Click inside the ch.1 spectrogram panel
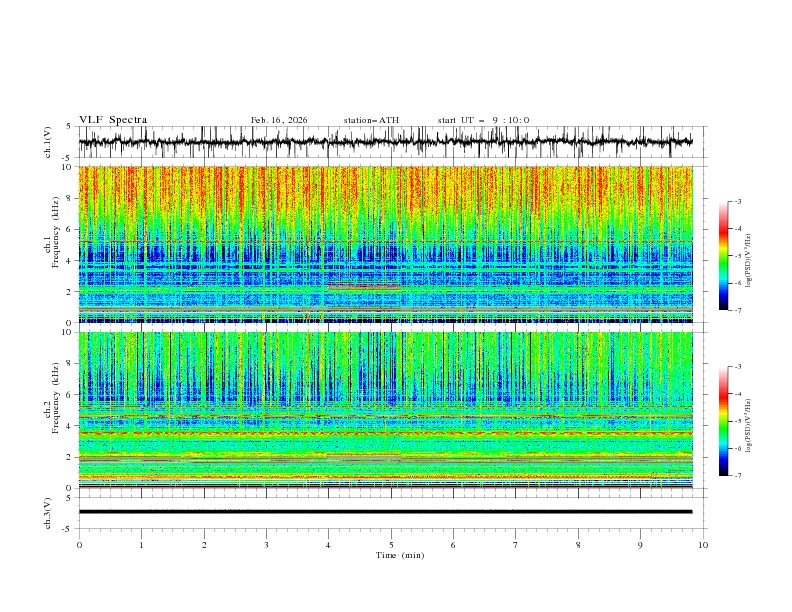 point(385,244)
